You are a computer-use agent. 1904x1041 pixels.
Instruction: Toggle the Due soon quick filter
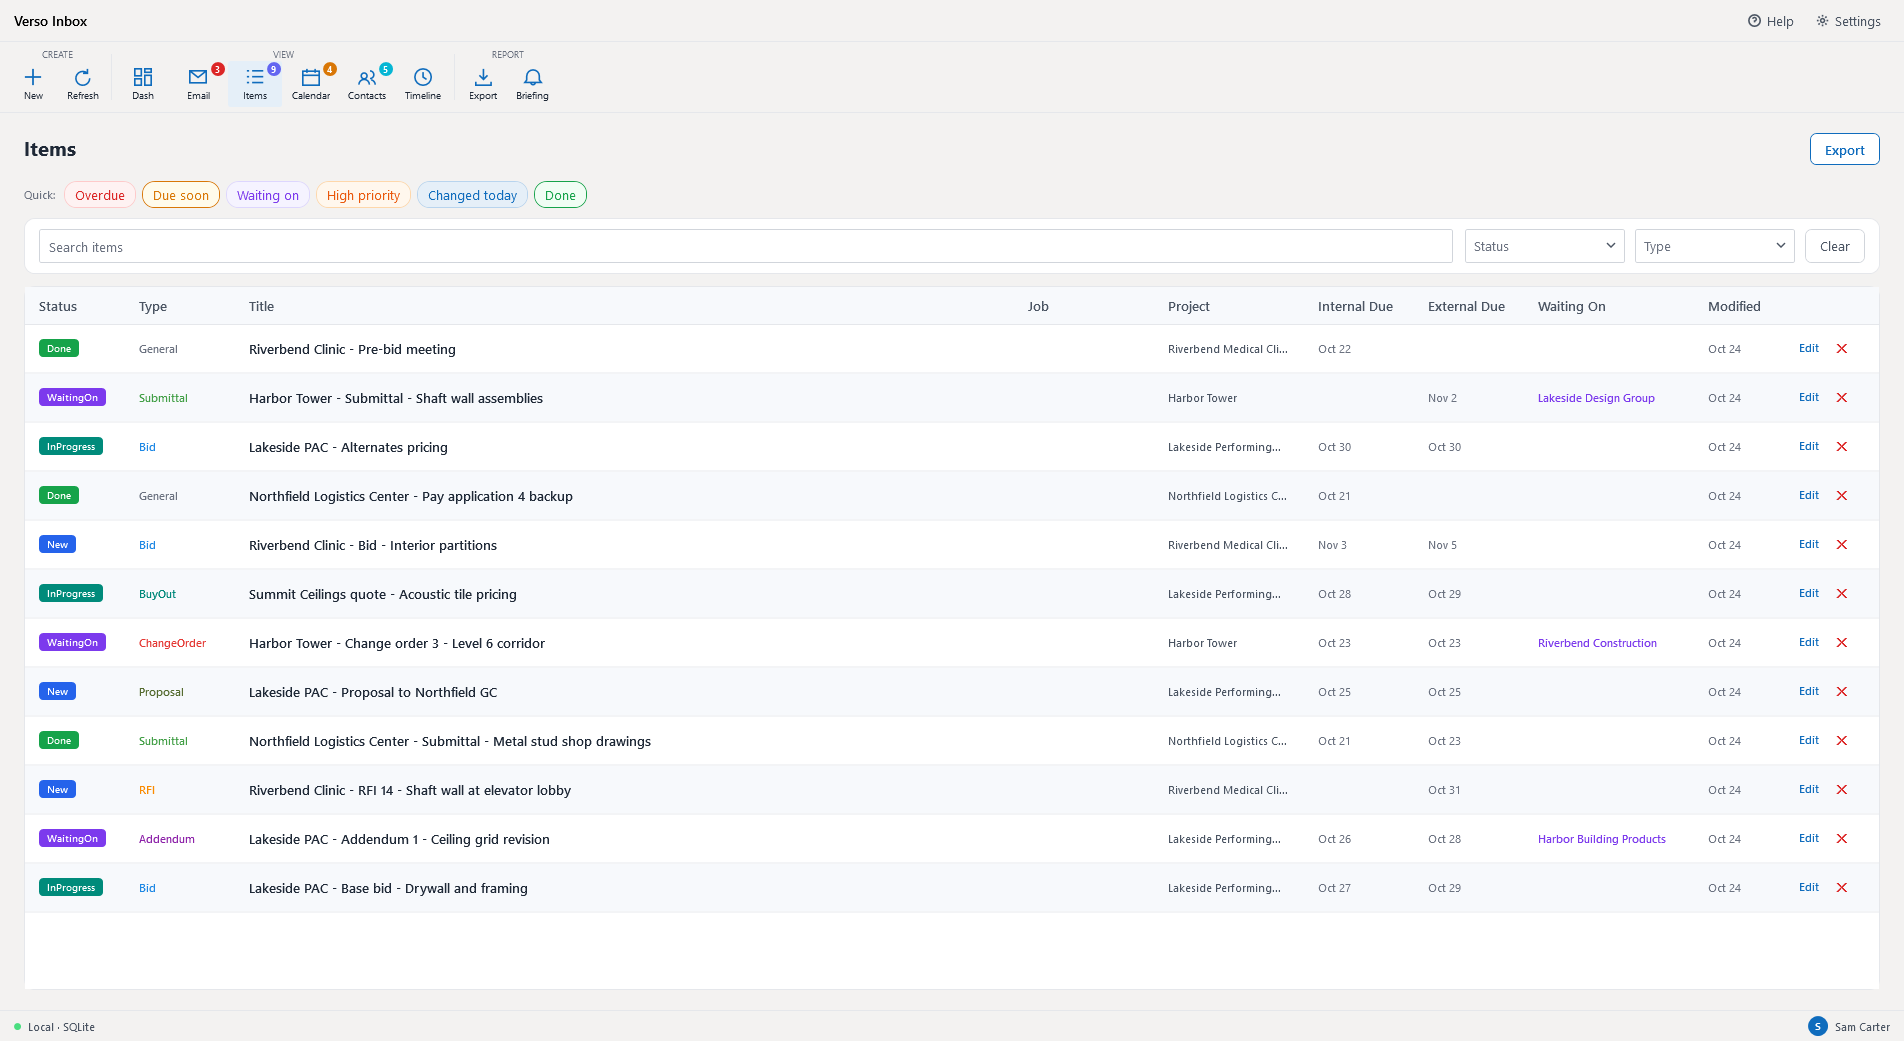pos(181,195)
